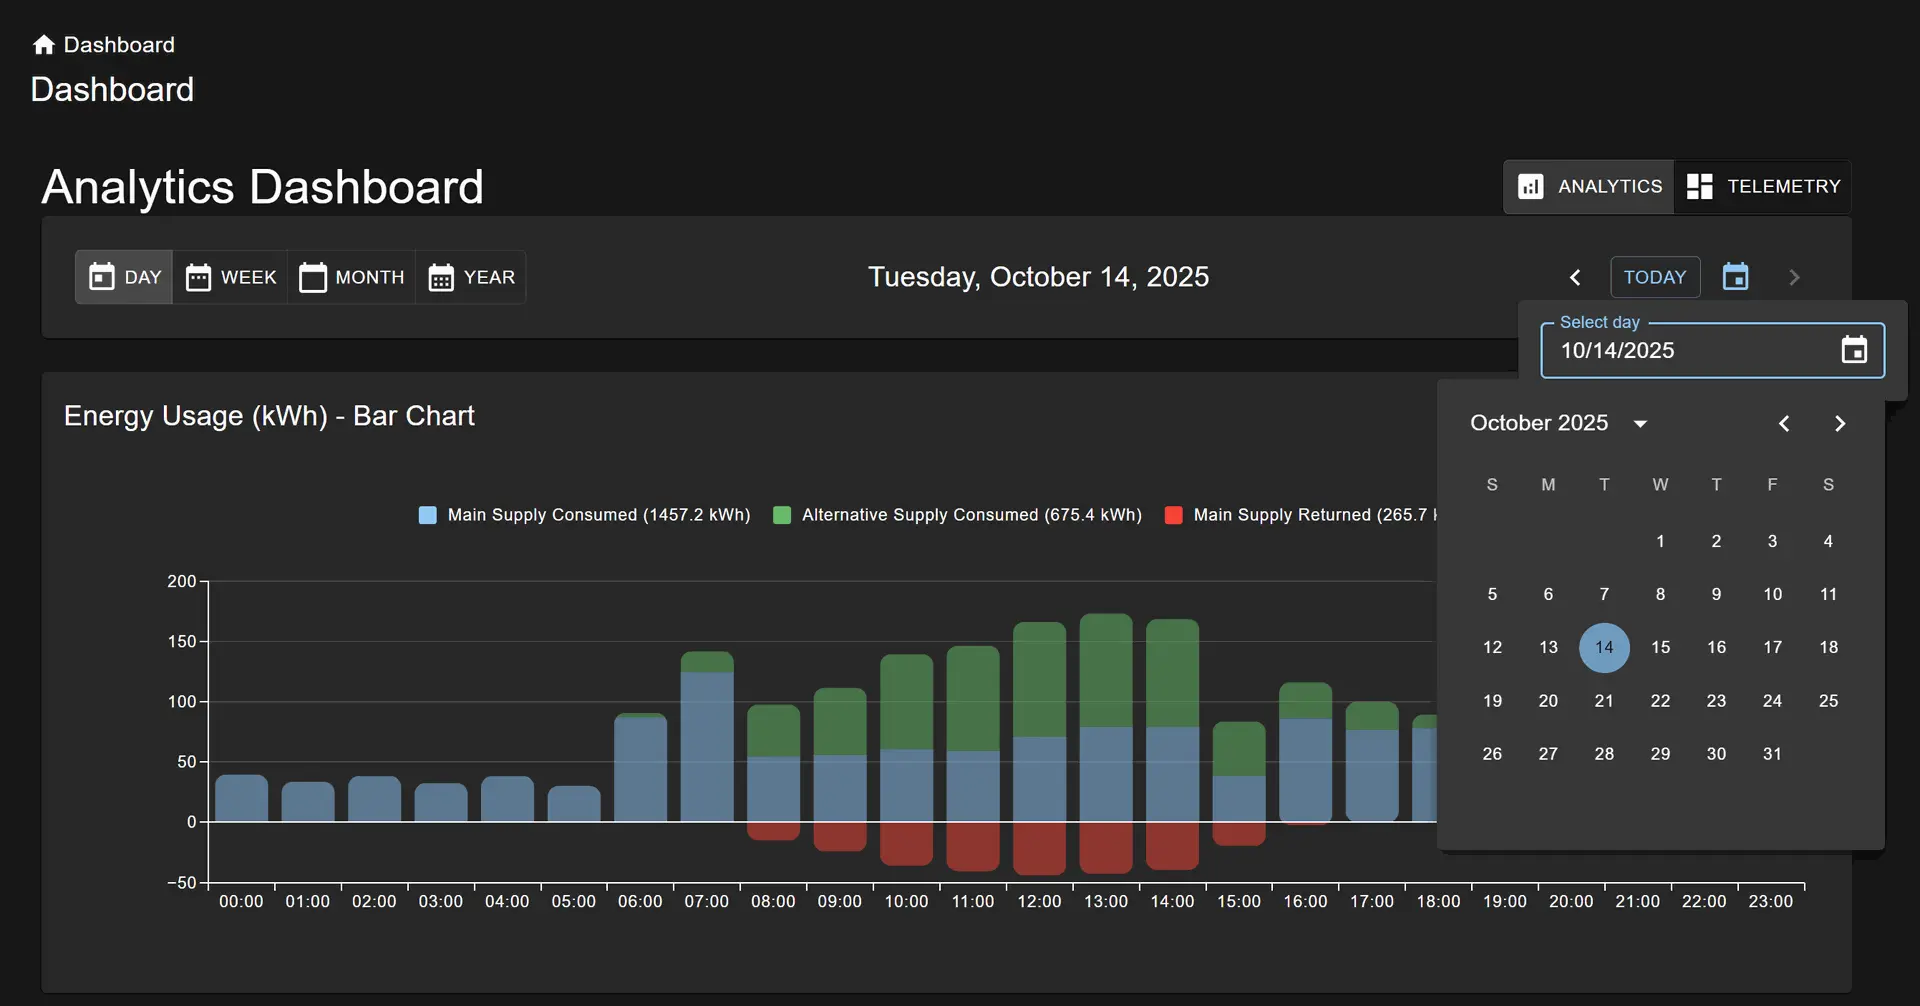1920x1006 pixels.
Task: Toggle Alternative Supply Consumed legend swatch
Action: point(782,515)
